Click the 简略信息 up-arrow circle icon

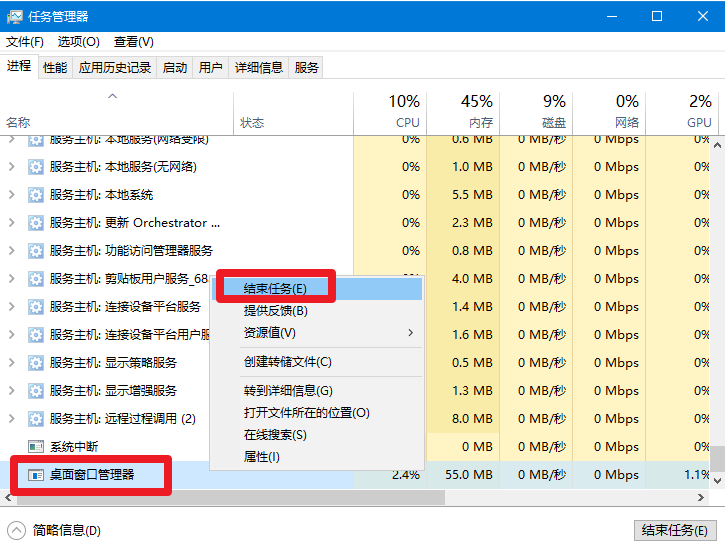click(16, 531)
